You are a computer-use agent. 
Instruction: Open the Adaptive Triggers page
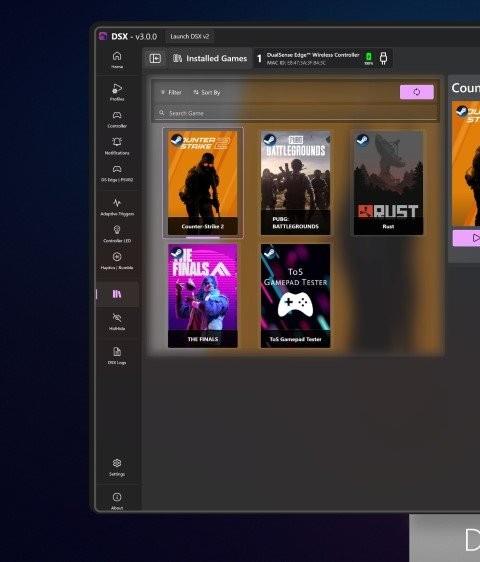click(x=117, y=207)
